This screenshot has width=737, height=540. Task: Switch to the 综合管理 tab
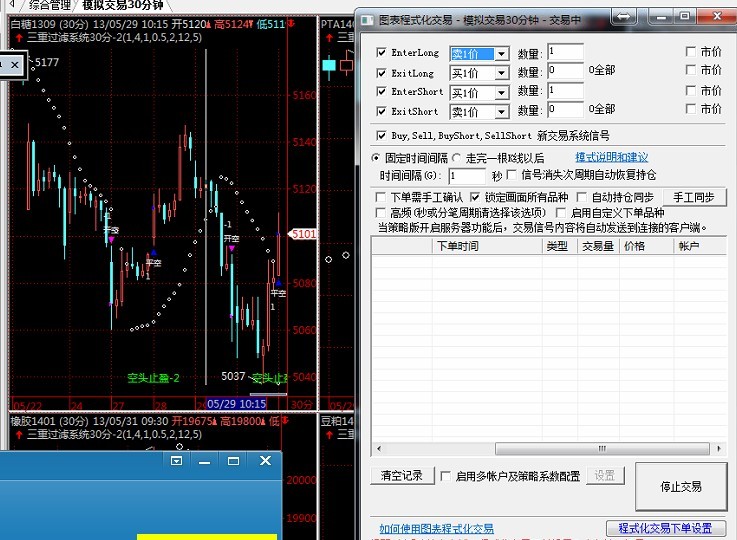[49, 5]
